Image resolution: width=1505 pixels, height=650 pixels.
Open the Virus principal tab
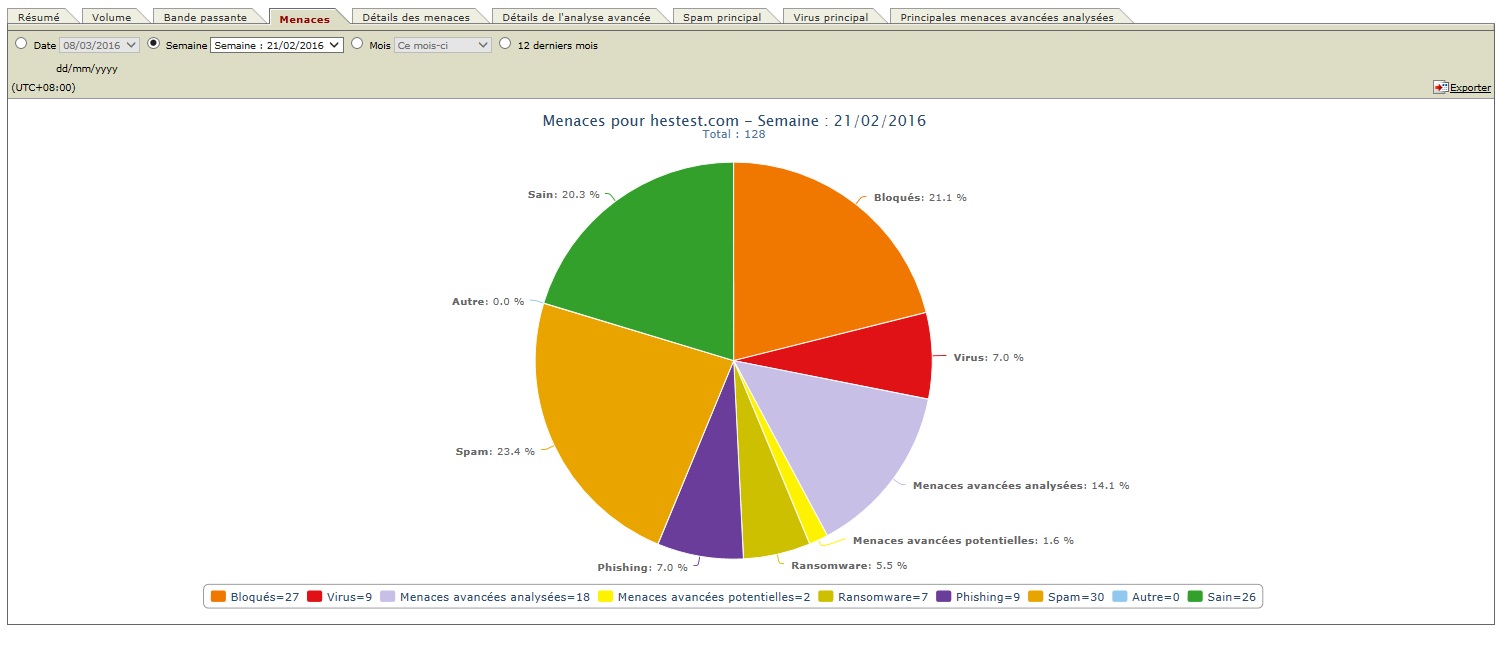[831, 17]
